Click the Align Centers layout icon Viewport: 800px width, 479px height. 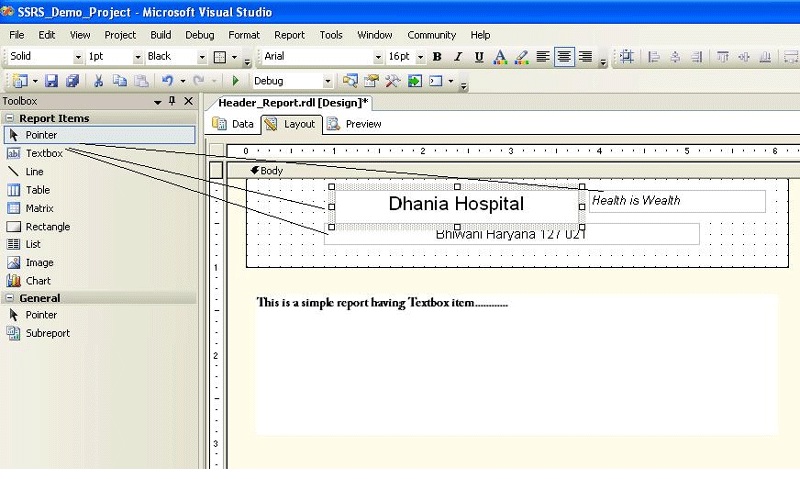675,57
